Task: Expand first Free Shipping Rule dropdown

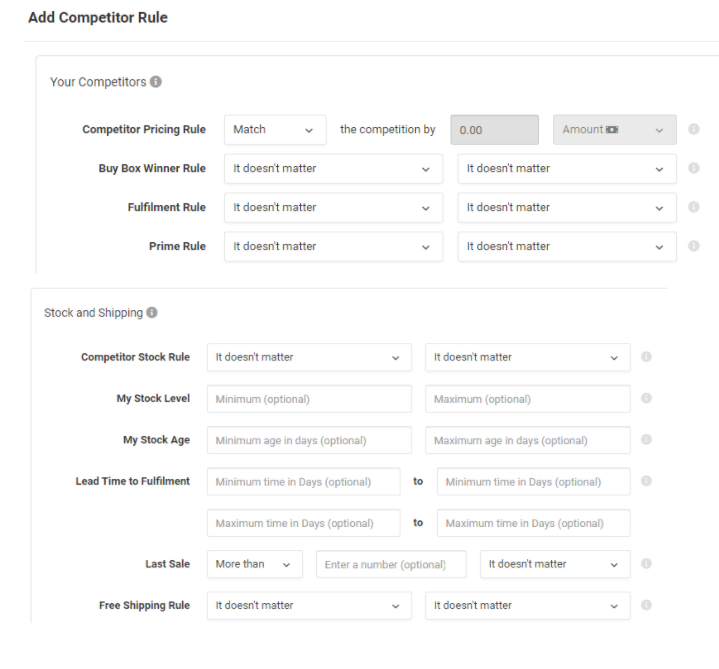Action: 309,606
